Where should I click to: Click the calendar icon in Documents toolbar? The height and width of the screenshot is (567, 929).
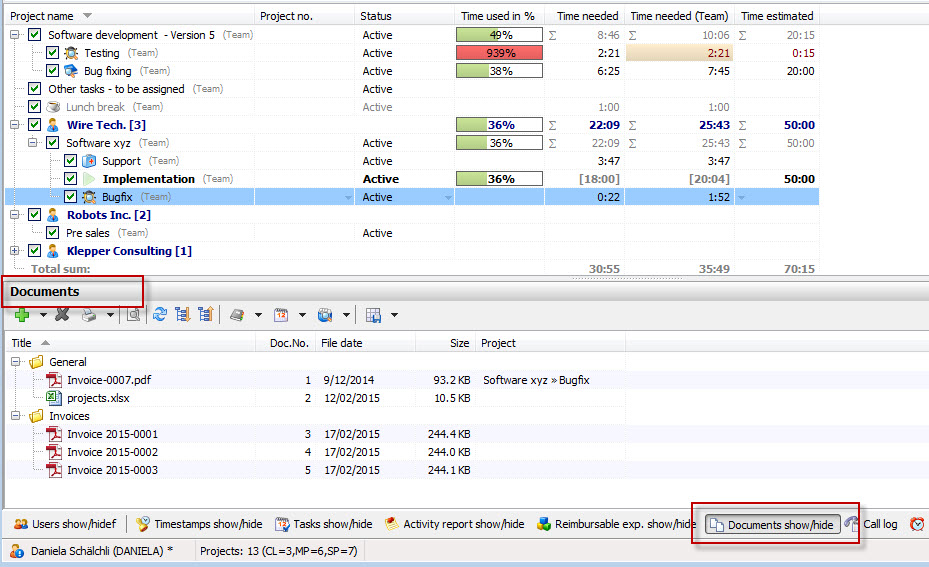pos(281,315)
